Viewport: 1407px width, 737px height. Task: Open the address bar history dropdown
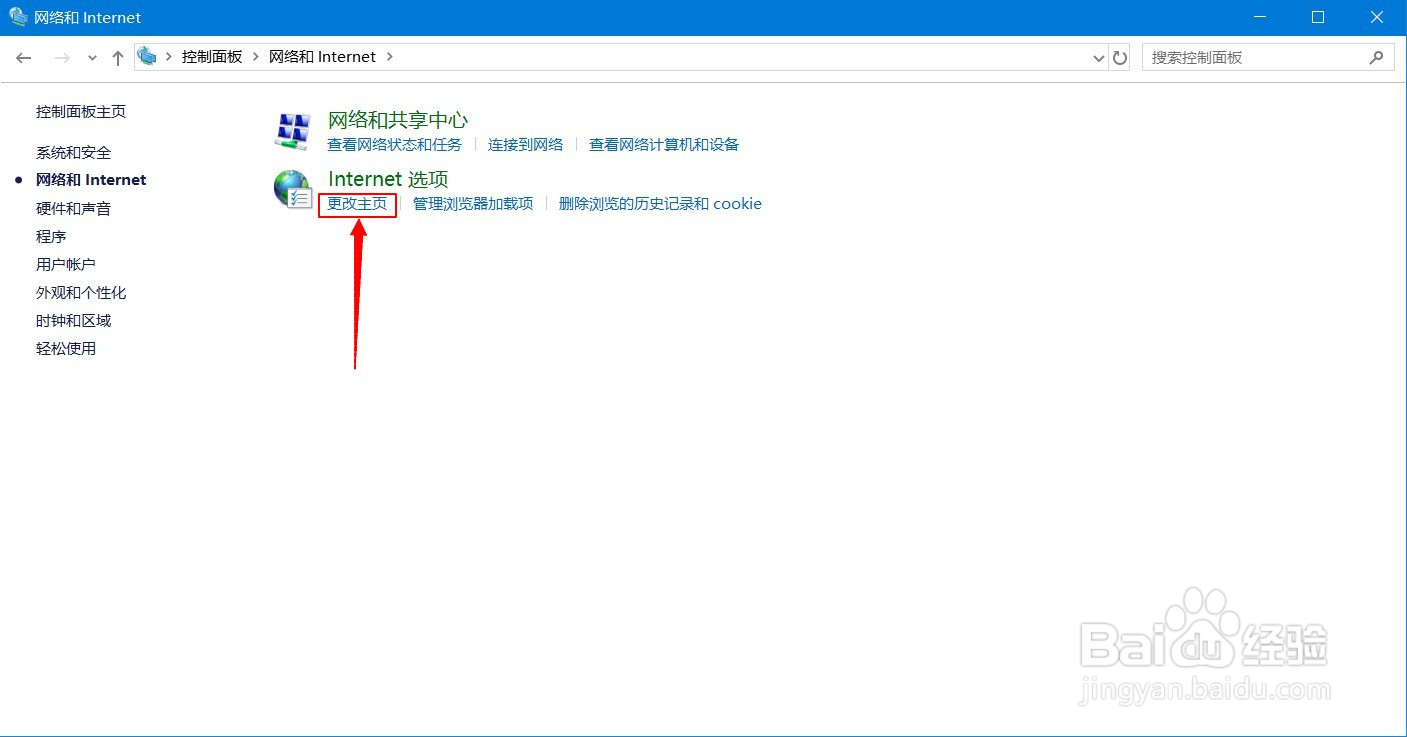point(1098,57)
